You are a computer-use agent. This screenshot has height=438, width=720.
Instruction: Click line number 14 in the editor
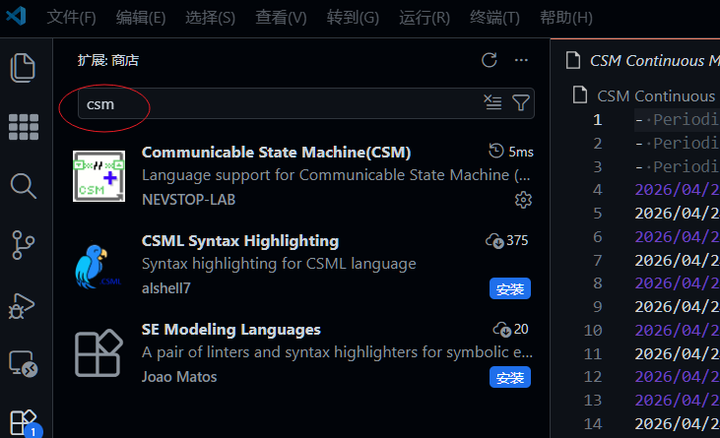pos(592,423)
